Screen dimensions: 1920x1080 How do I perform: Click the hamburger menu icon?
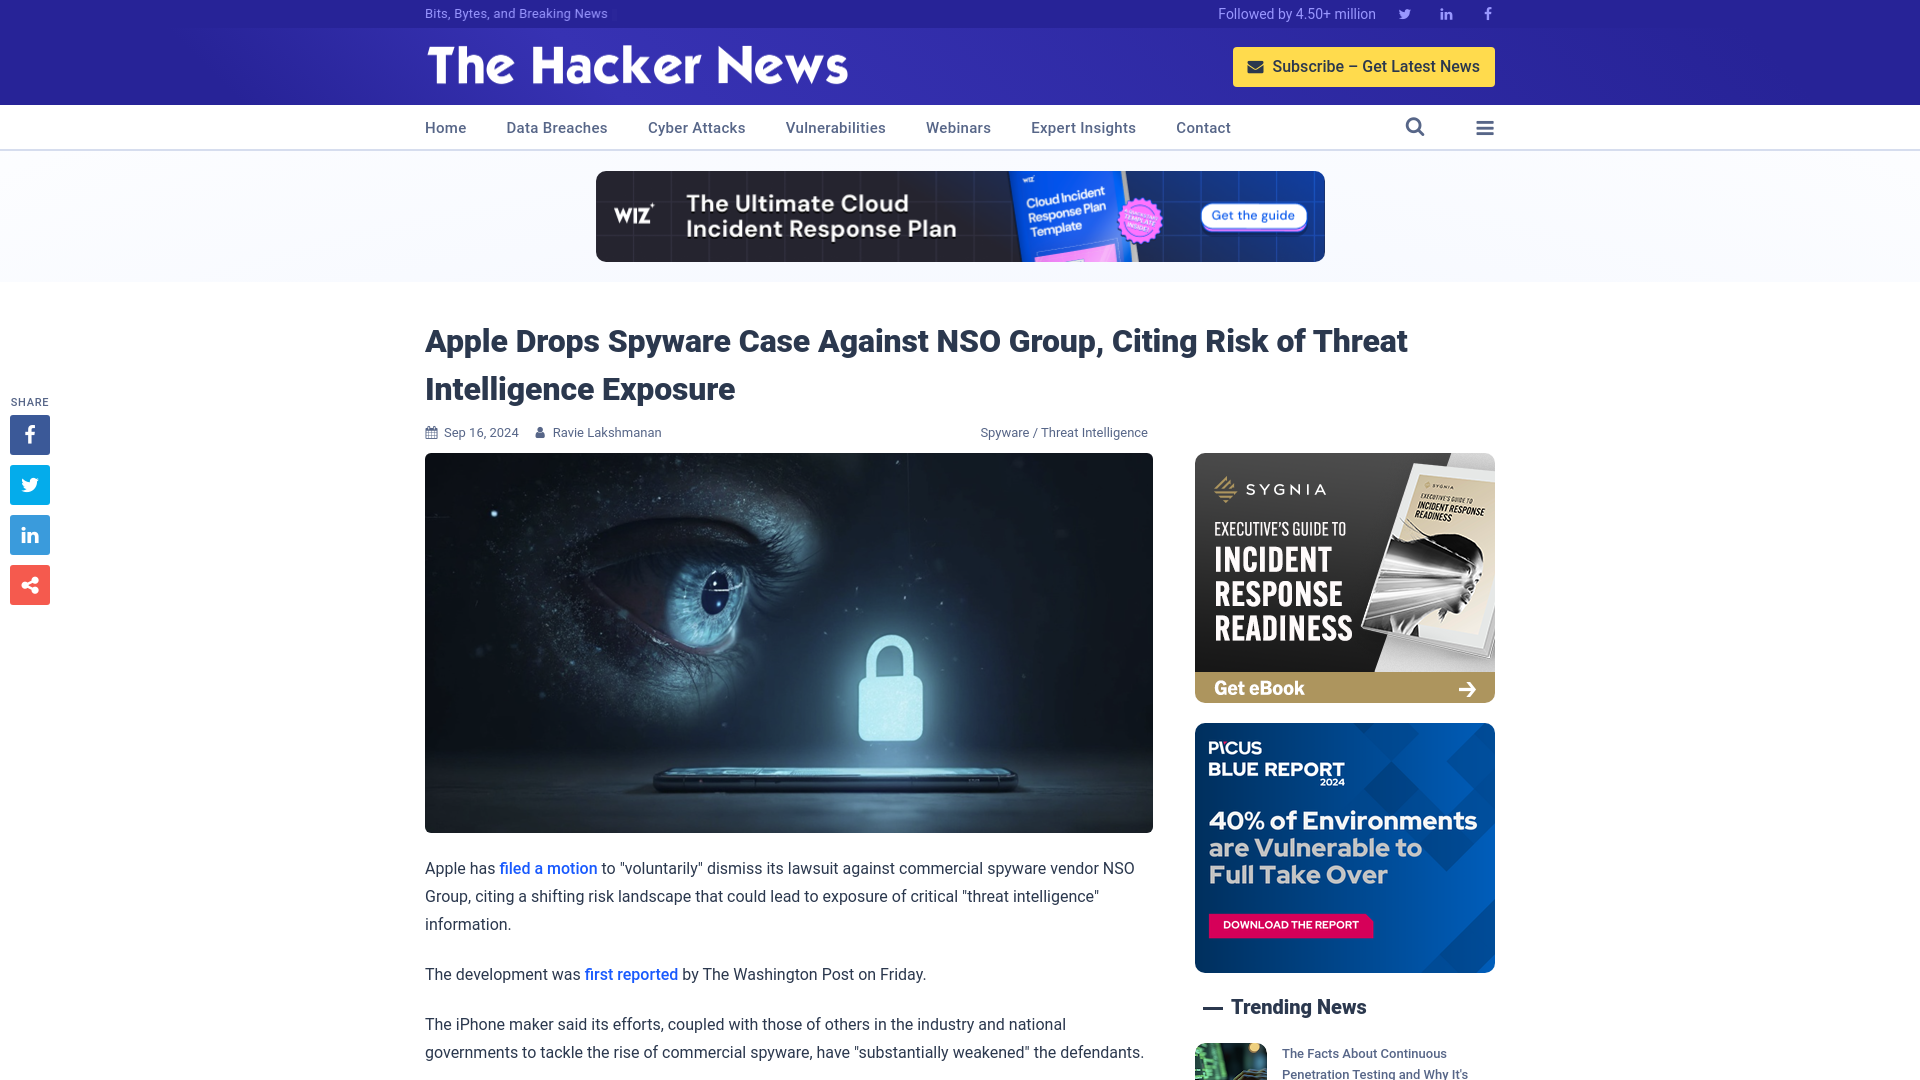pos(1485,128)
